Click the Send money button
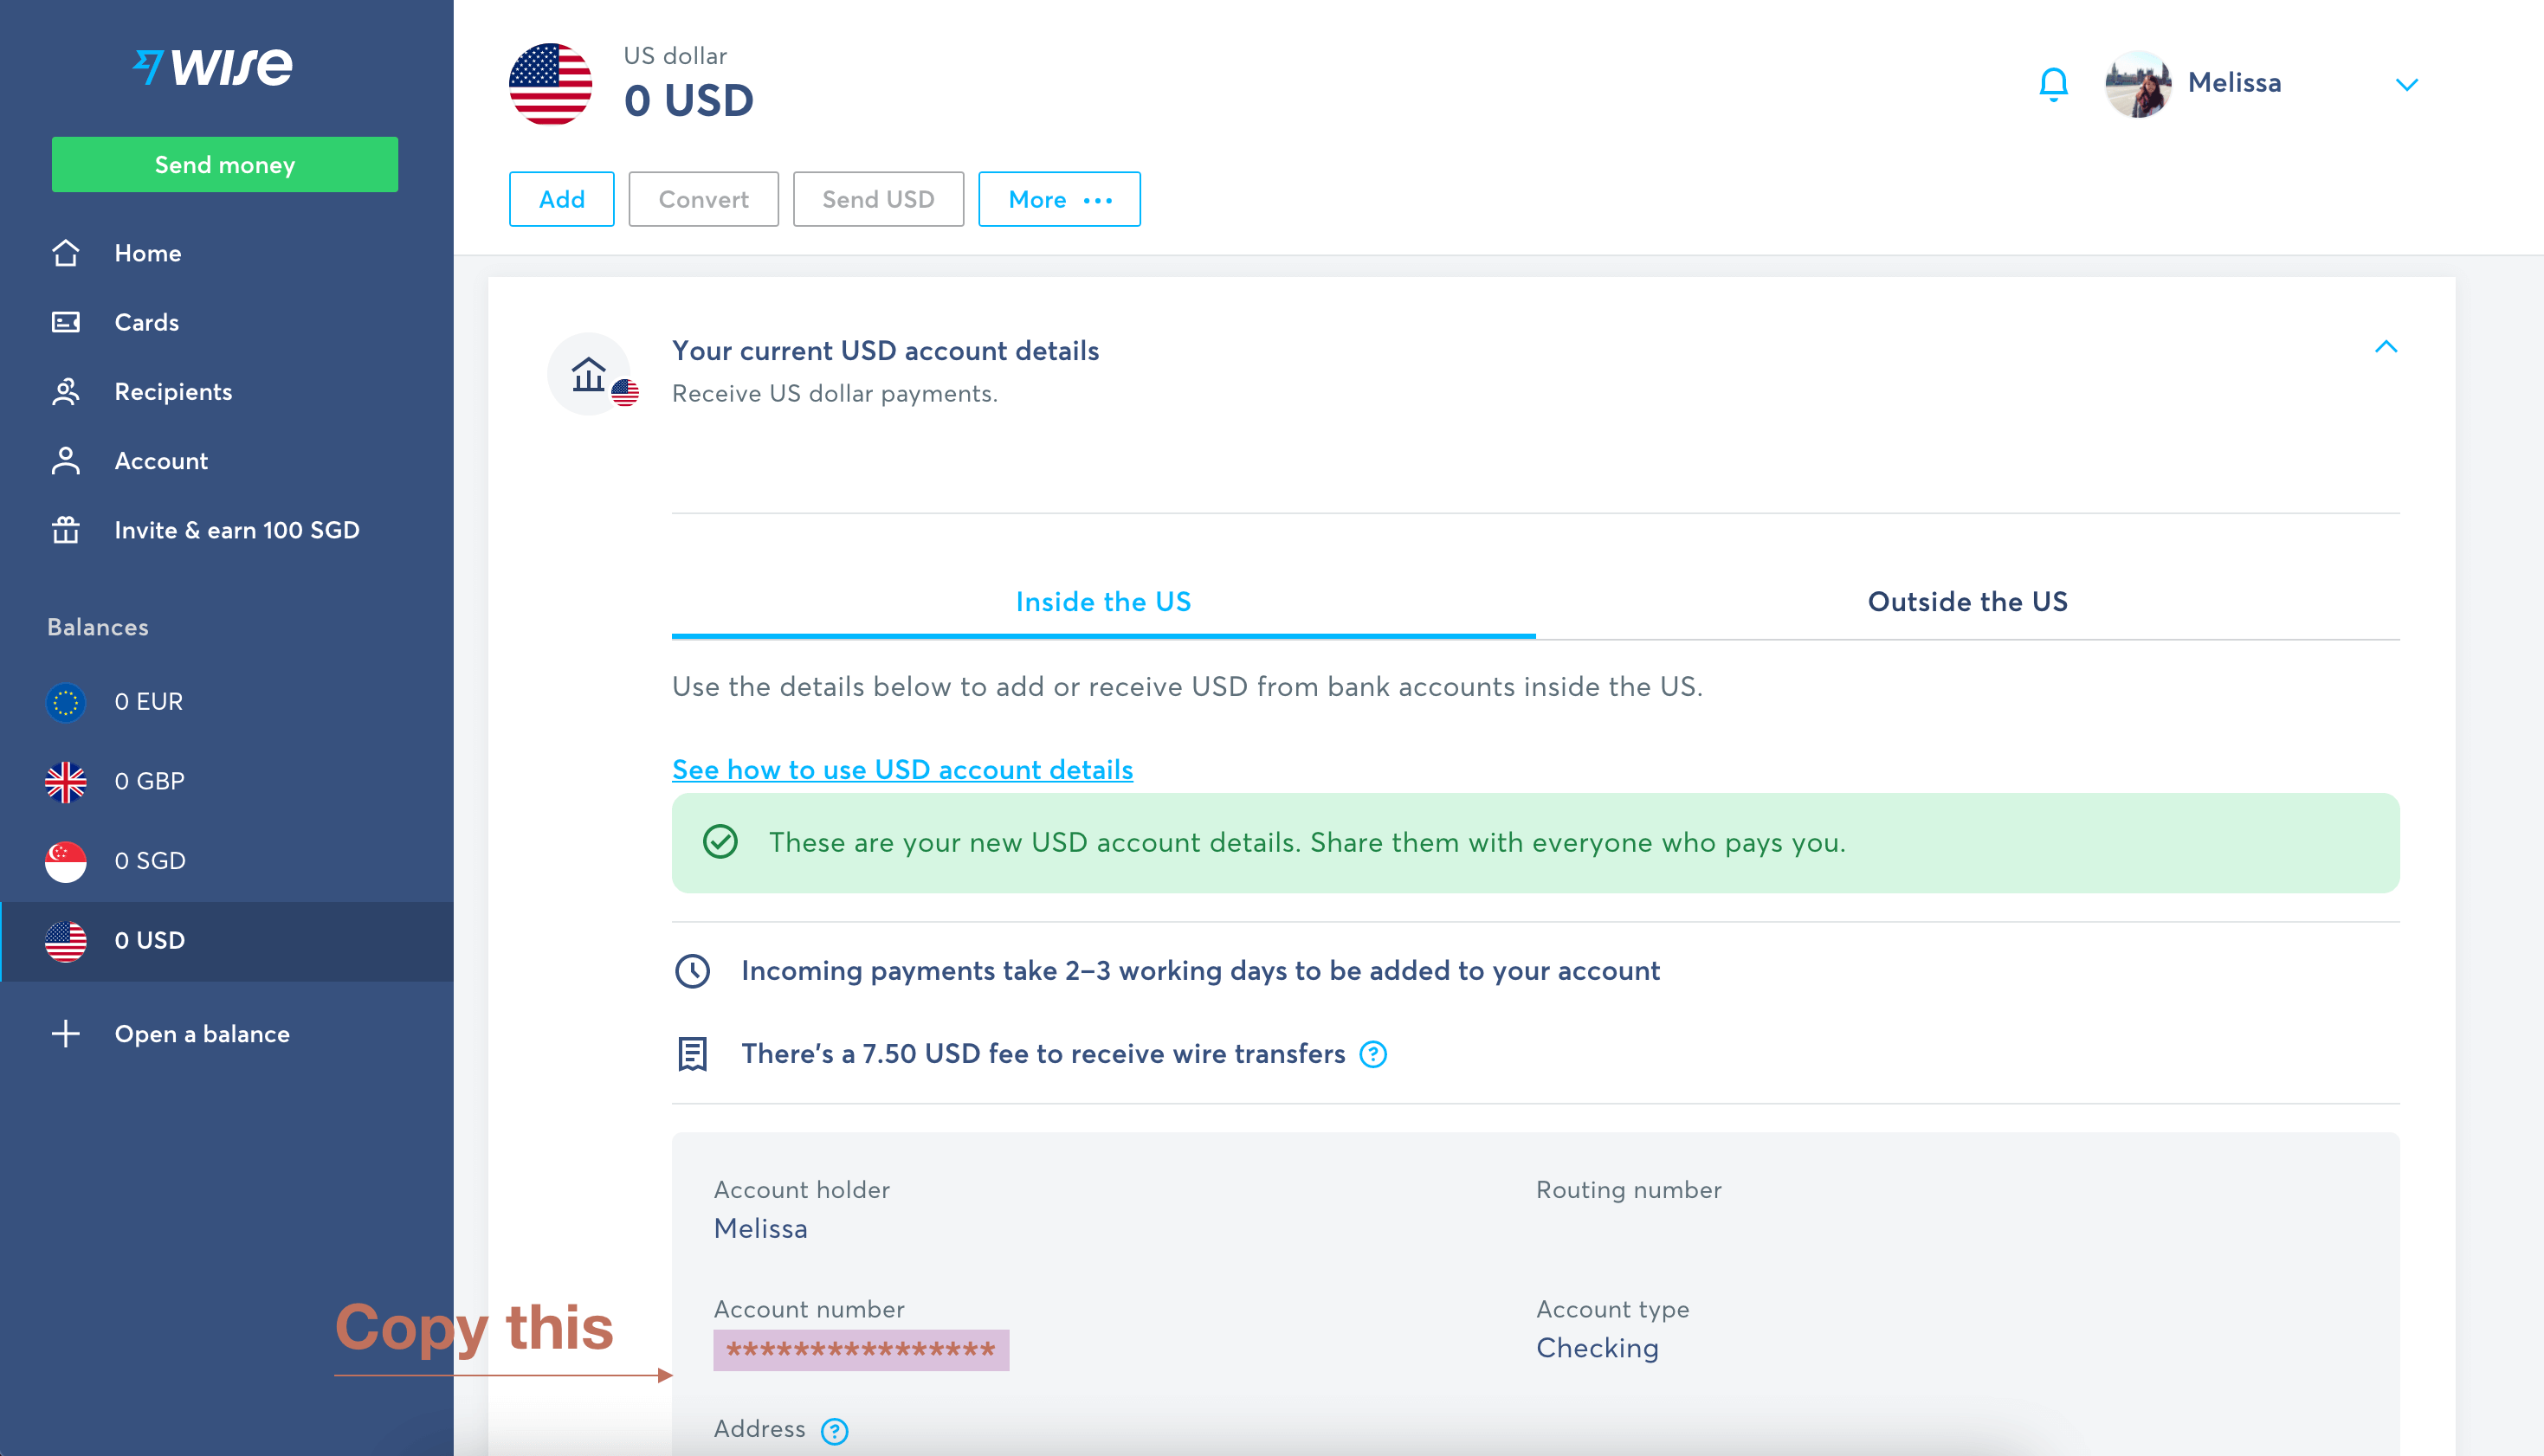The height and width of the screenshot is (1456, 2544). (223, 164)
